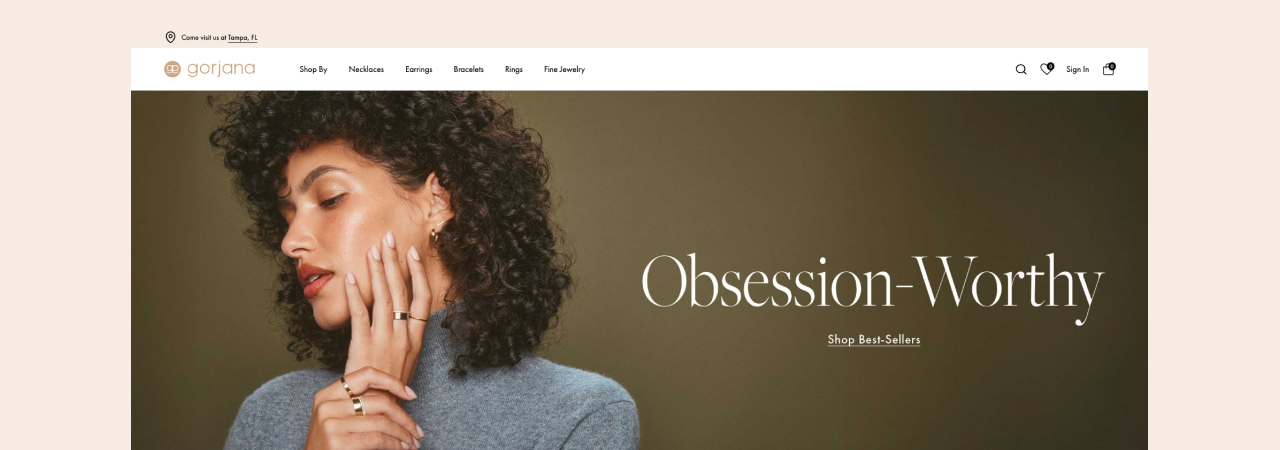Viewport: 1280px width, 450px height.
Task: Choose Rings from the top navigation
Action: (514, 70)
